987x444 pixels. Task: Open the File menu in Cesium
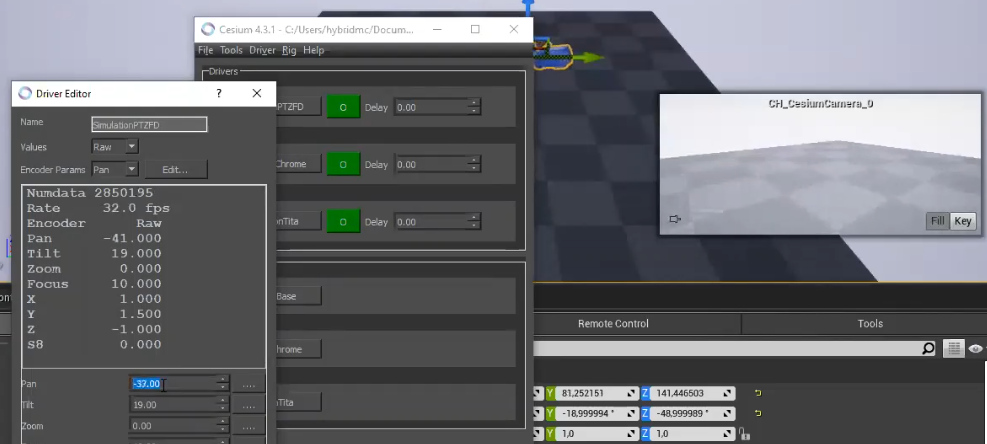[x=205, y=50]
